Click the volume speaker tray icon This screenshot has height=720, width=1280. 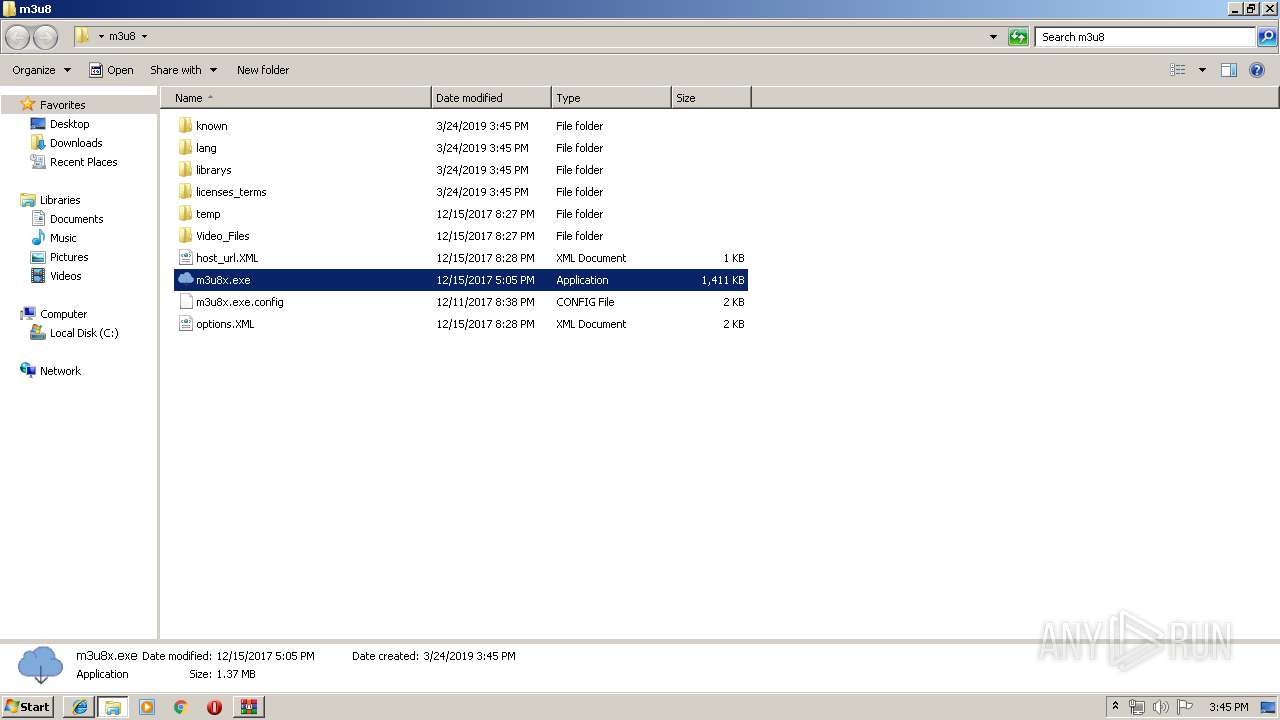pos(1160,707)
